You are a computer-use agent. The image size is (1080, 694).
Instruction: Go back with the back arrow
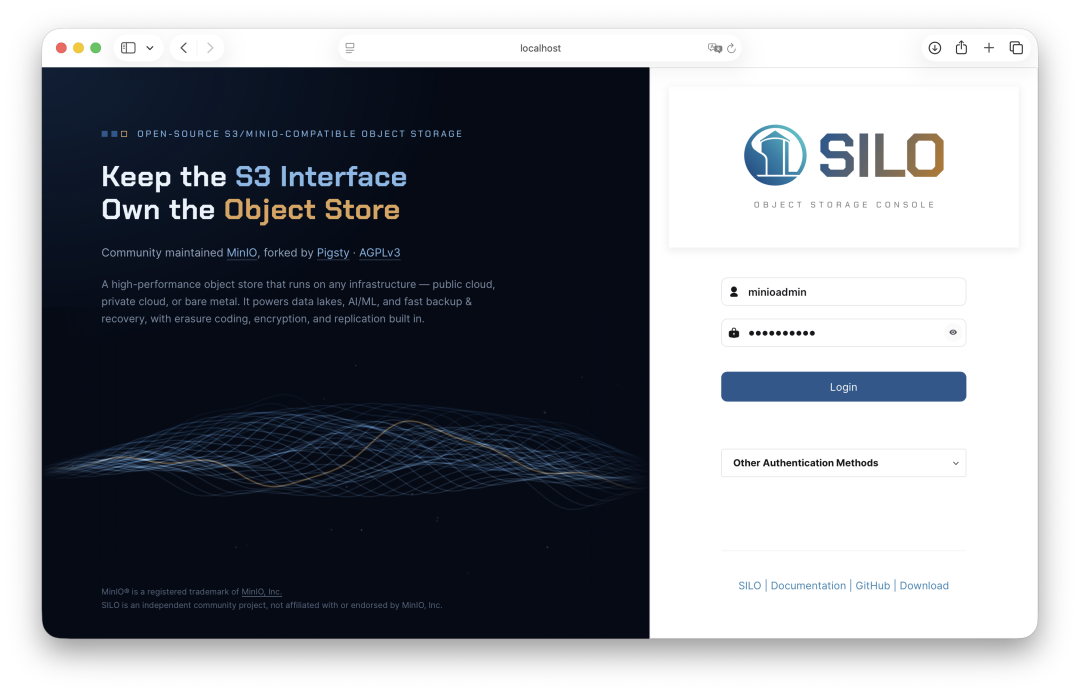(x=184, y=48)
